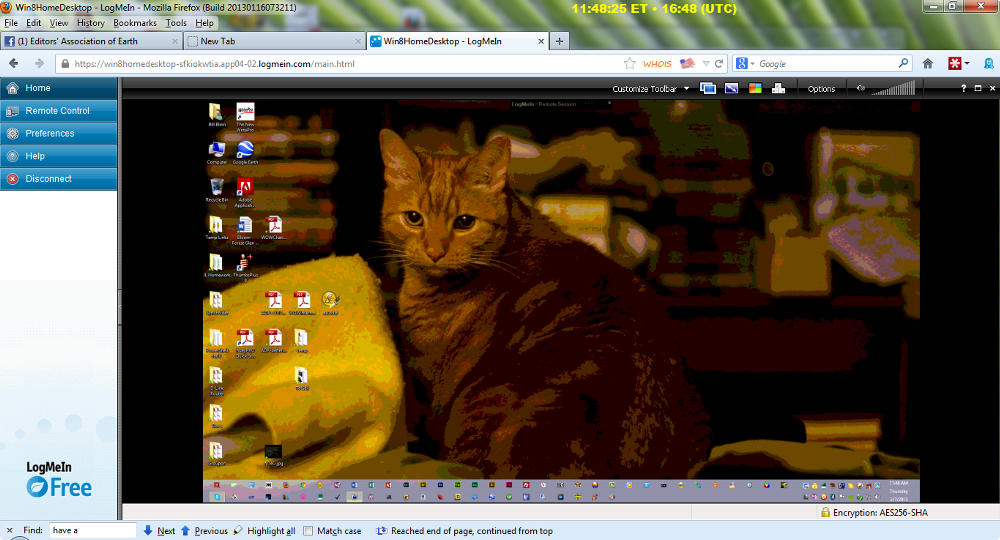Open the Home item in LogMeIn sidebar

pyautogui.click(x=59, y=88)
